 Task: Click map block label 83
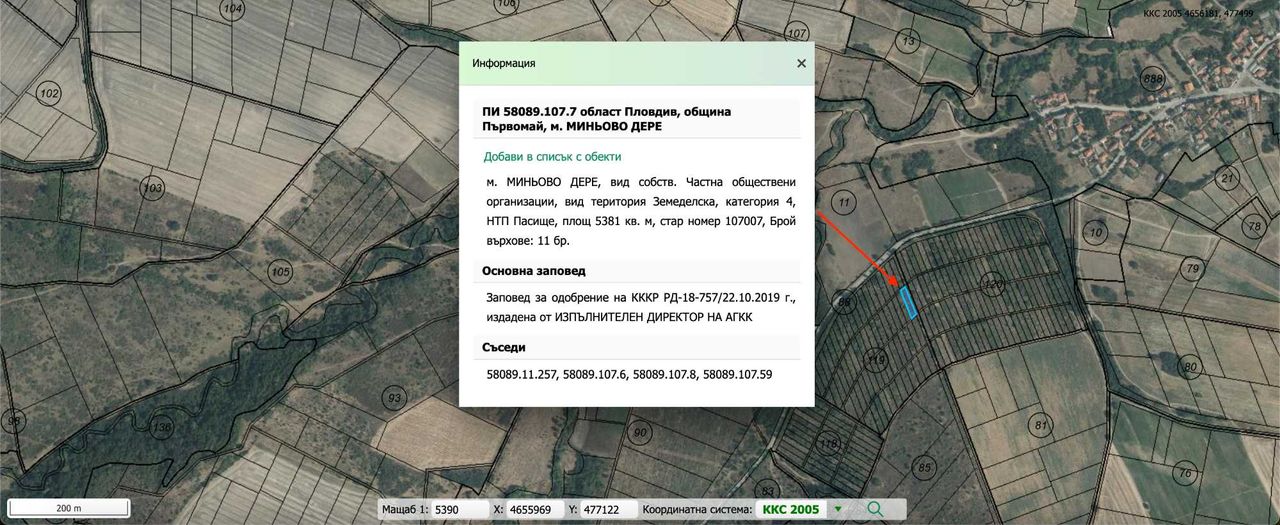point(767,491)
